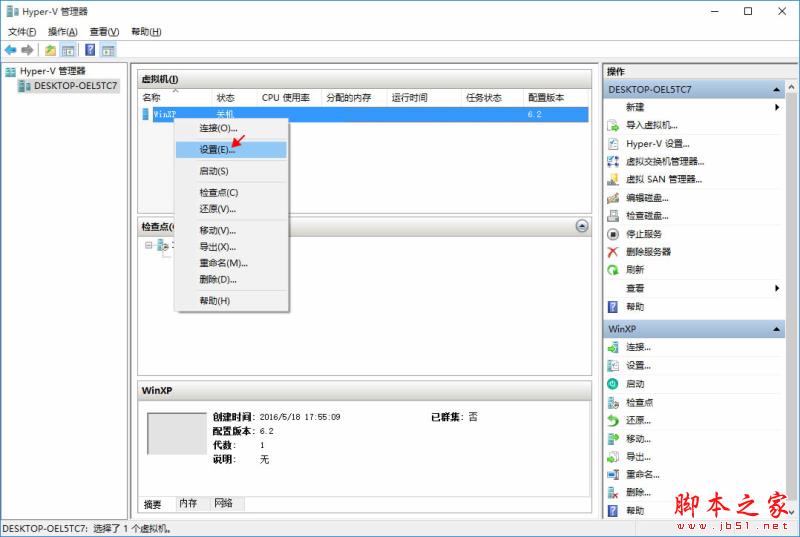Viewport: 800px width, 537px height.
Task: Sort by 状态 column header
Action: coord(234,98)
